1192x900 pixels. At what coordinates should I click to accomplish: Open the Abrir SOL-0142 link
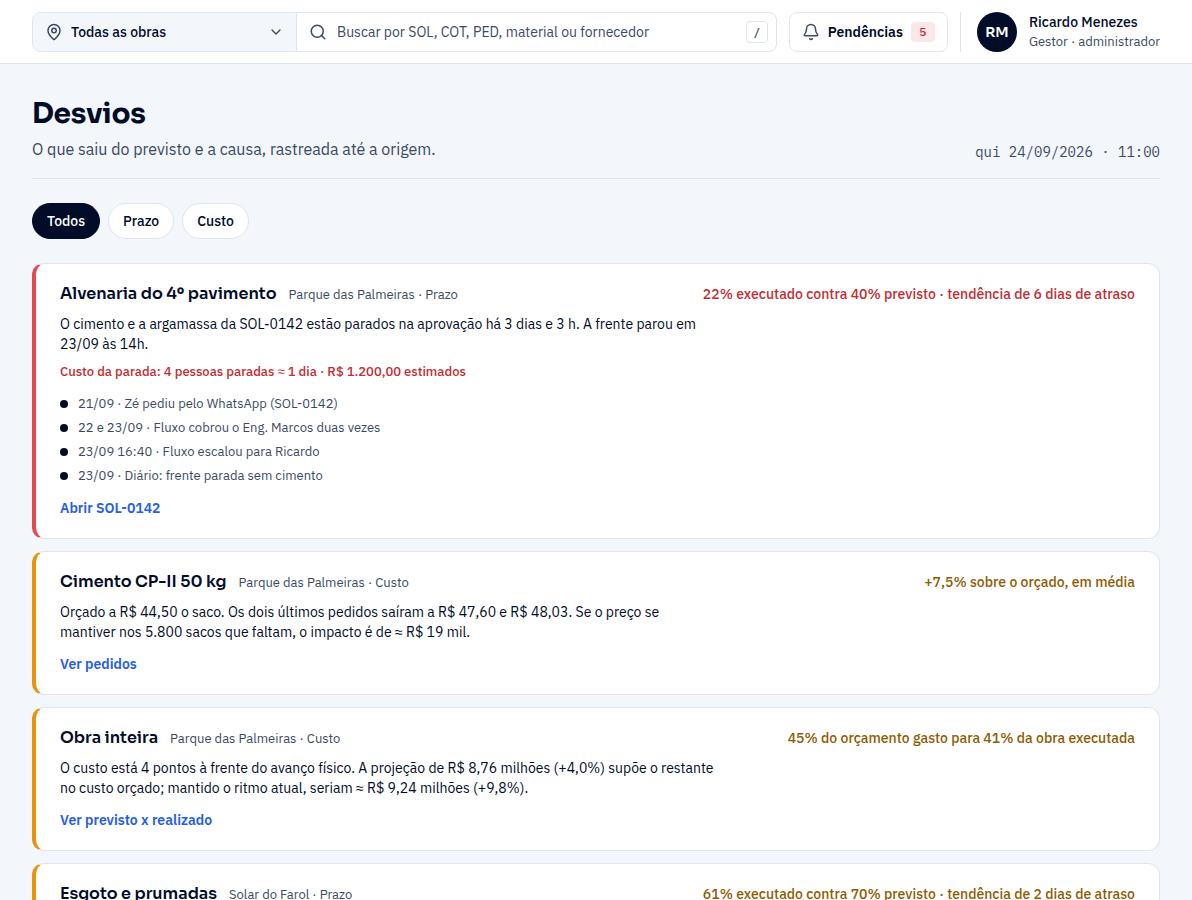pos(110,508)
